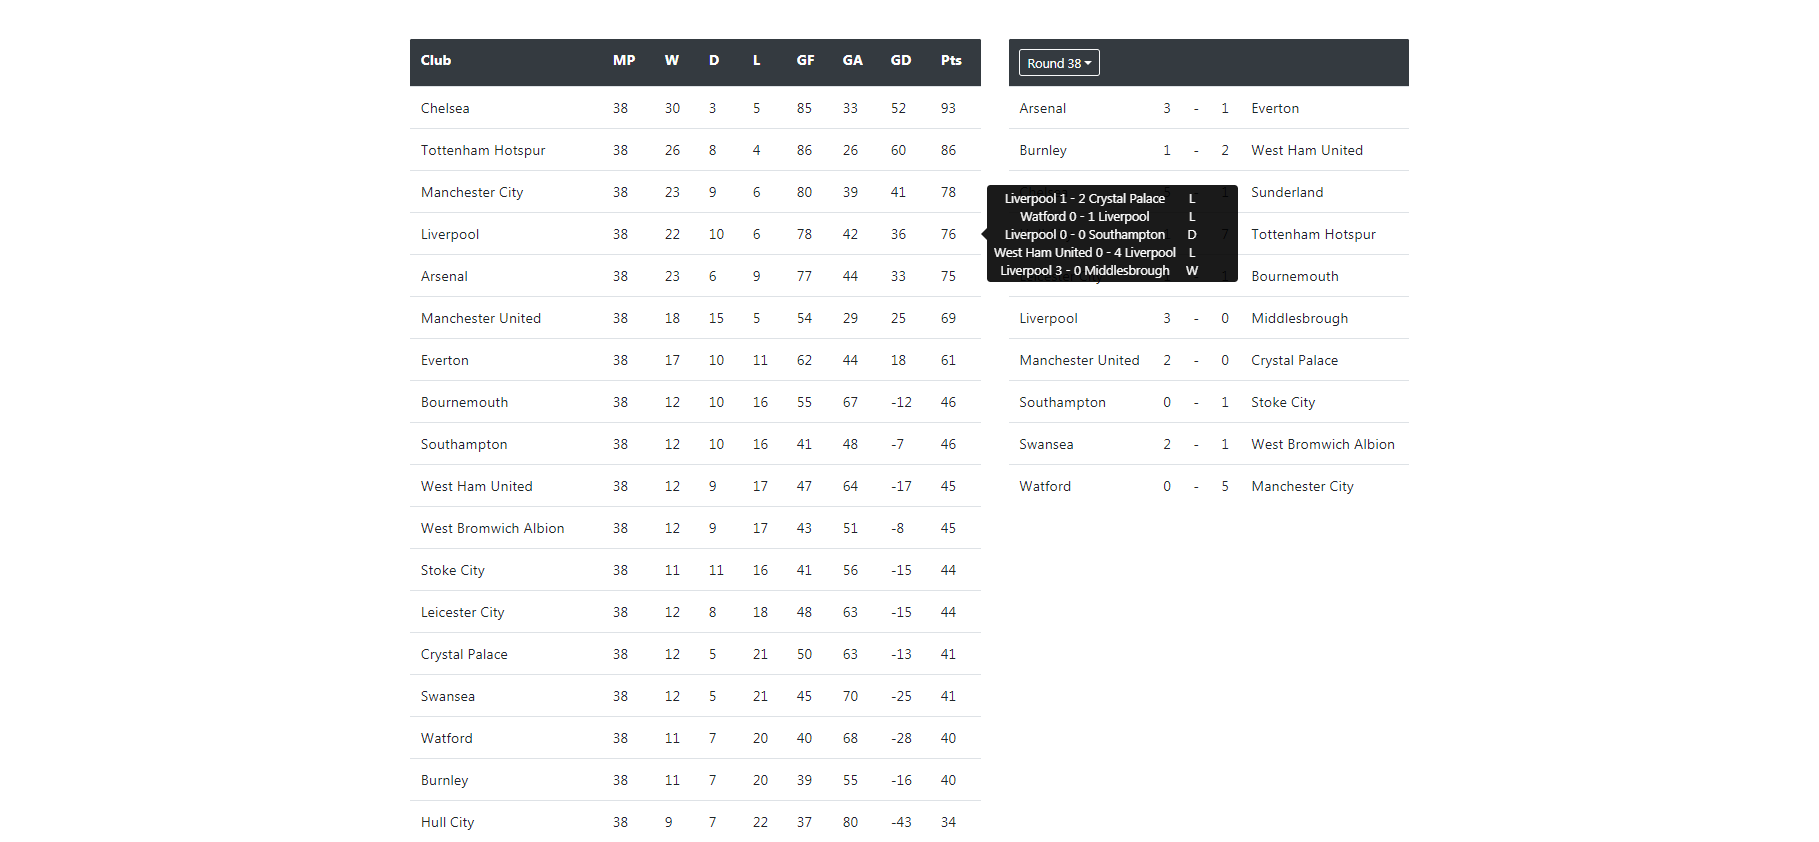Open Liverpool's team page from the table
1819x842 pixels.
tap(450, 234)
